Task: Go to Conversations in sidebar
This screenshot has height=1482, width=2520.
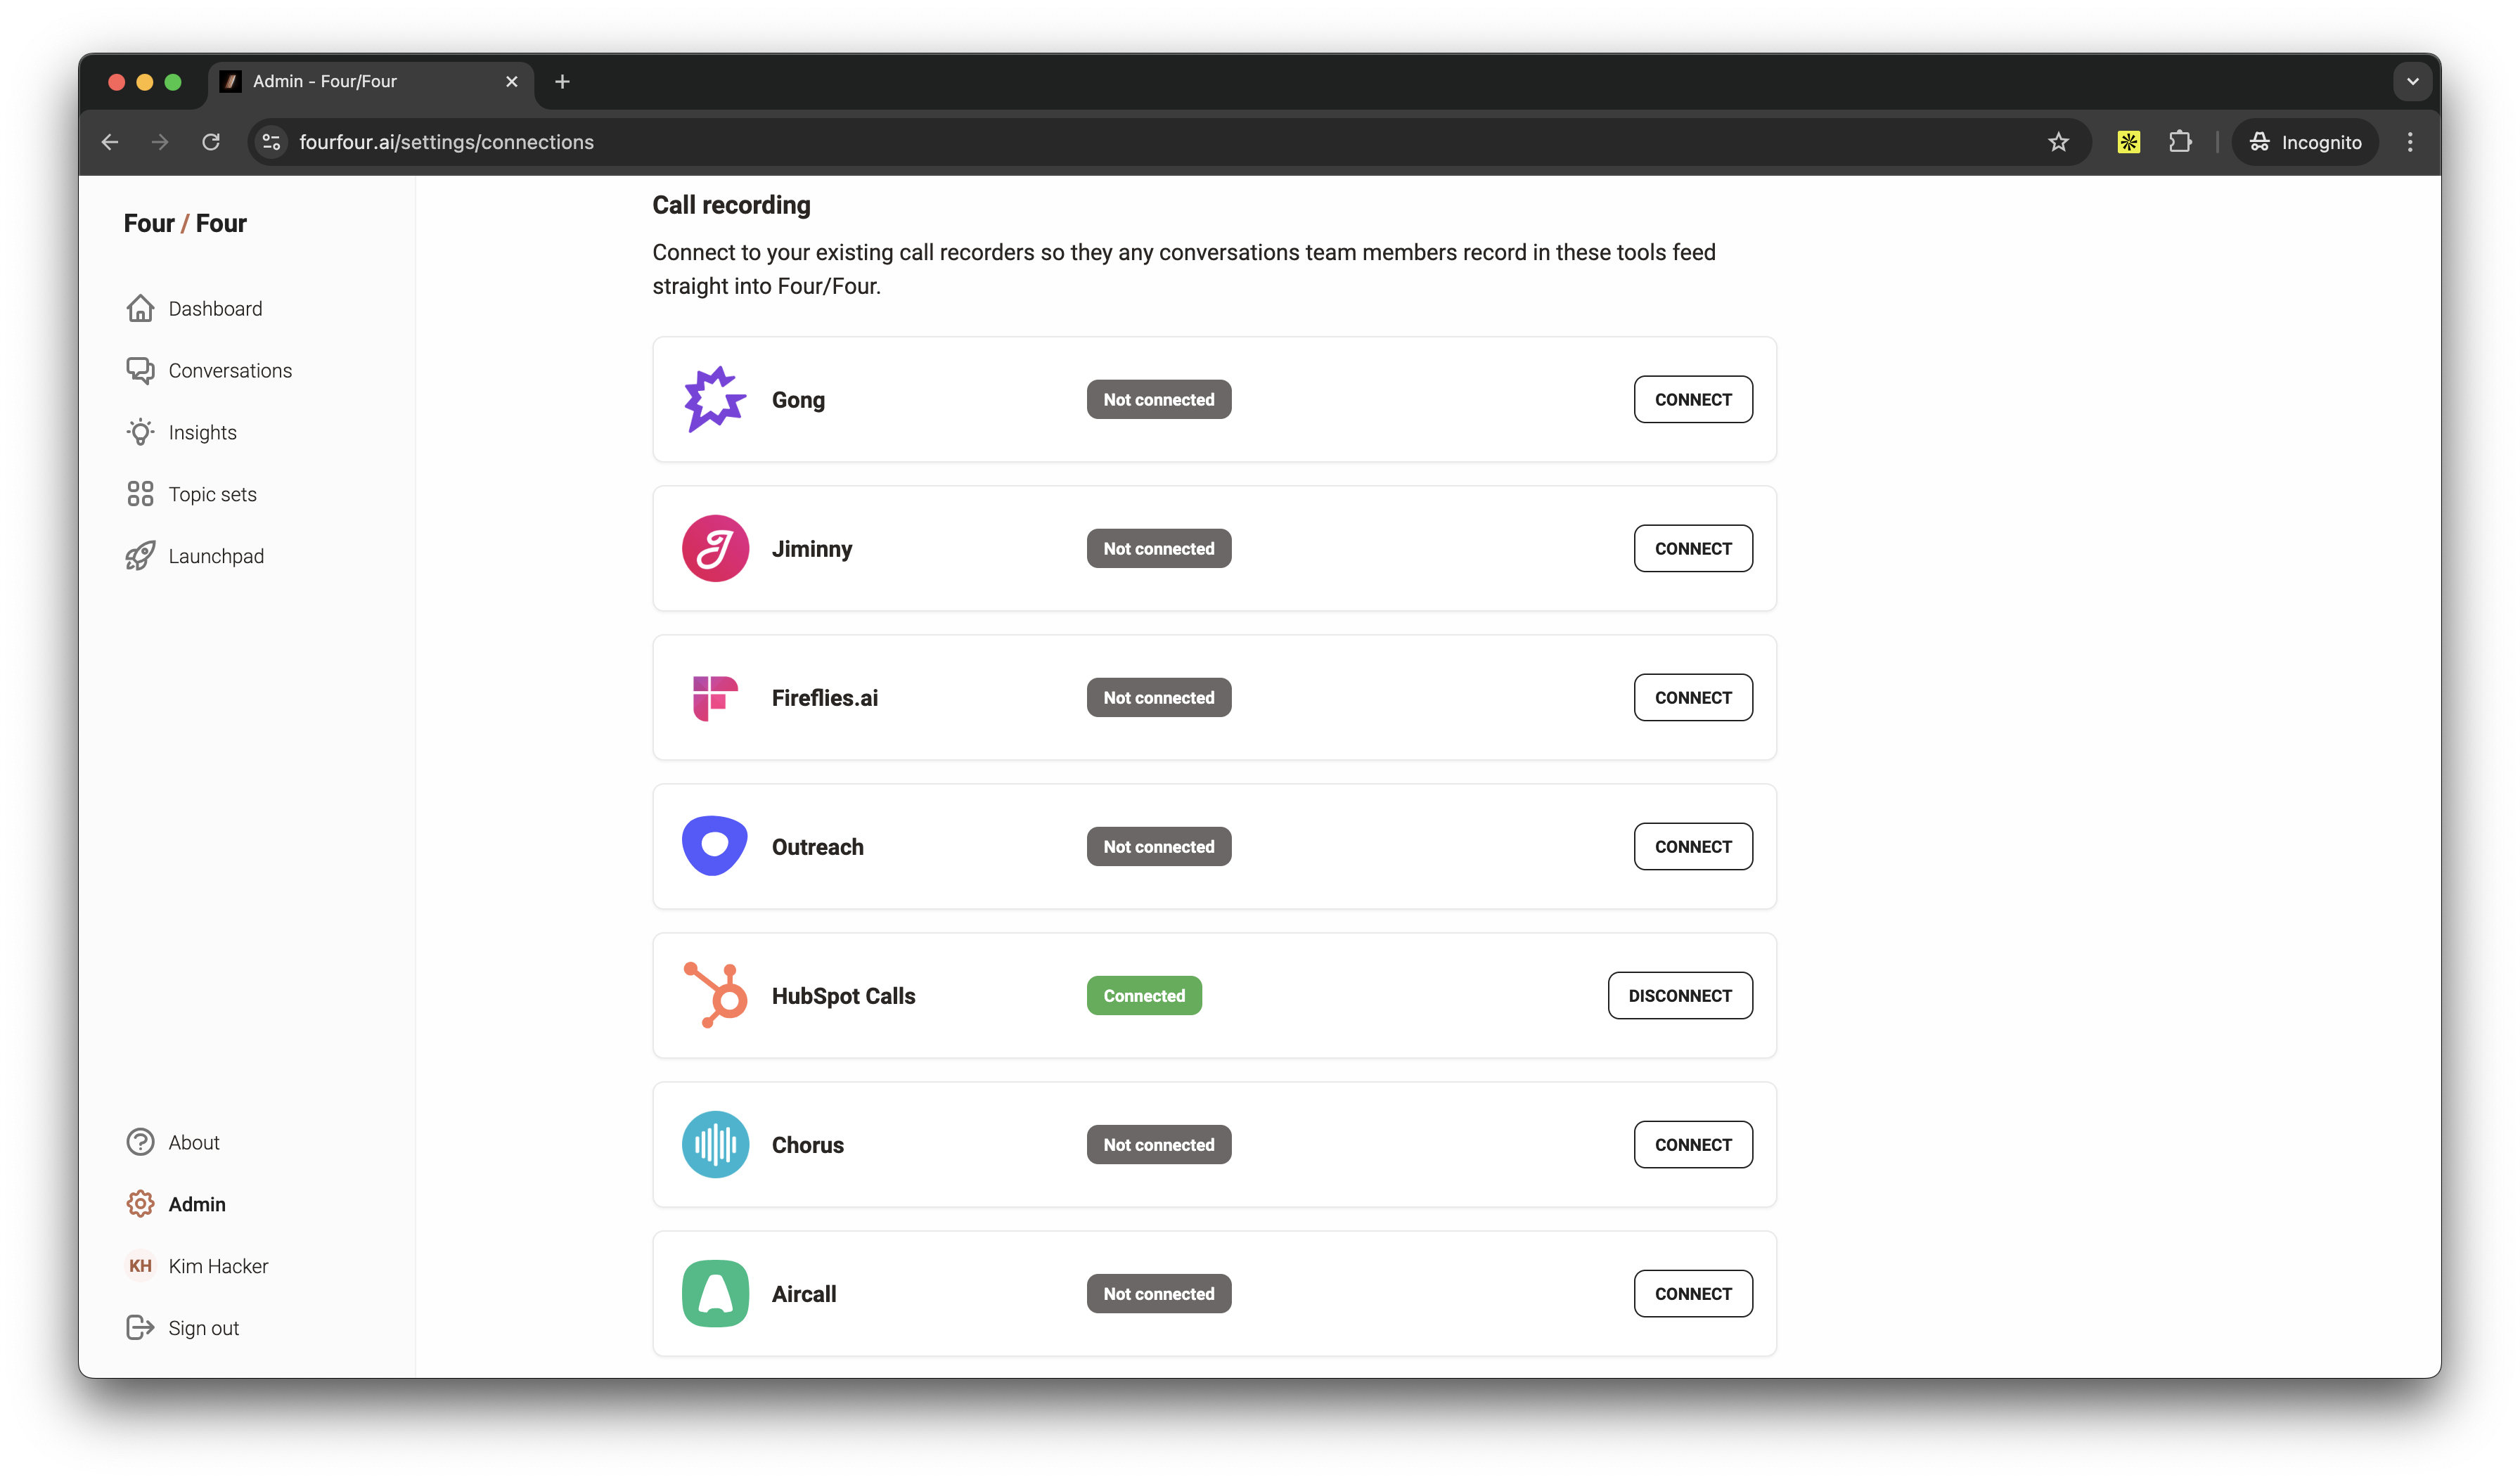Action: 230,371
